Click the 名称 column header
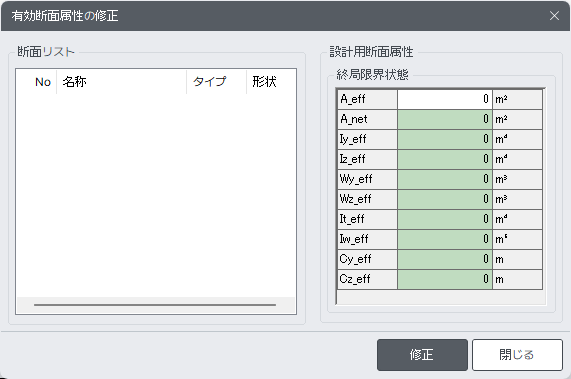Image resolution: width=571 pixels, height=379 pixels. [x=121, y=82]
